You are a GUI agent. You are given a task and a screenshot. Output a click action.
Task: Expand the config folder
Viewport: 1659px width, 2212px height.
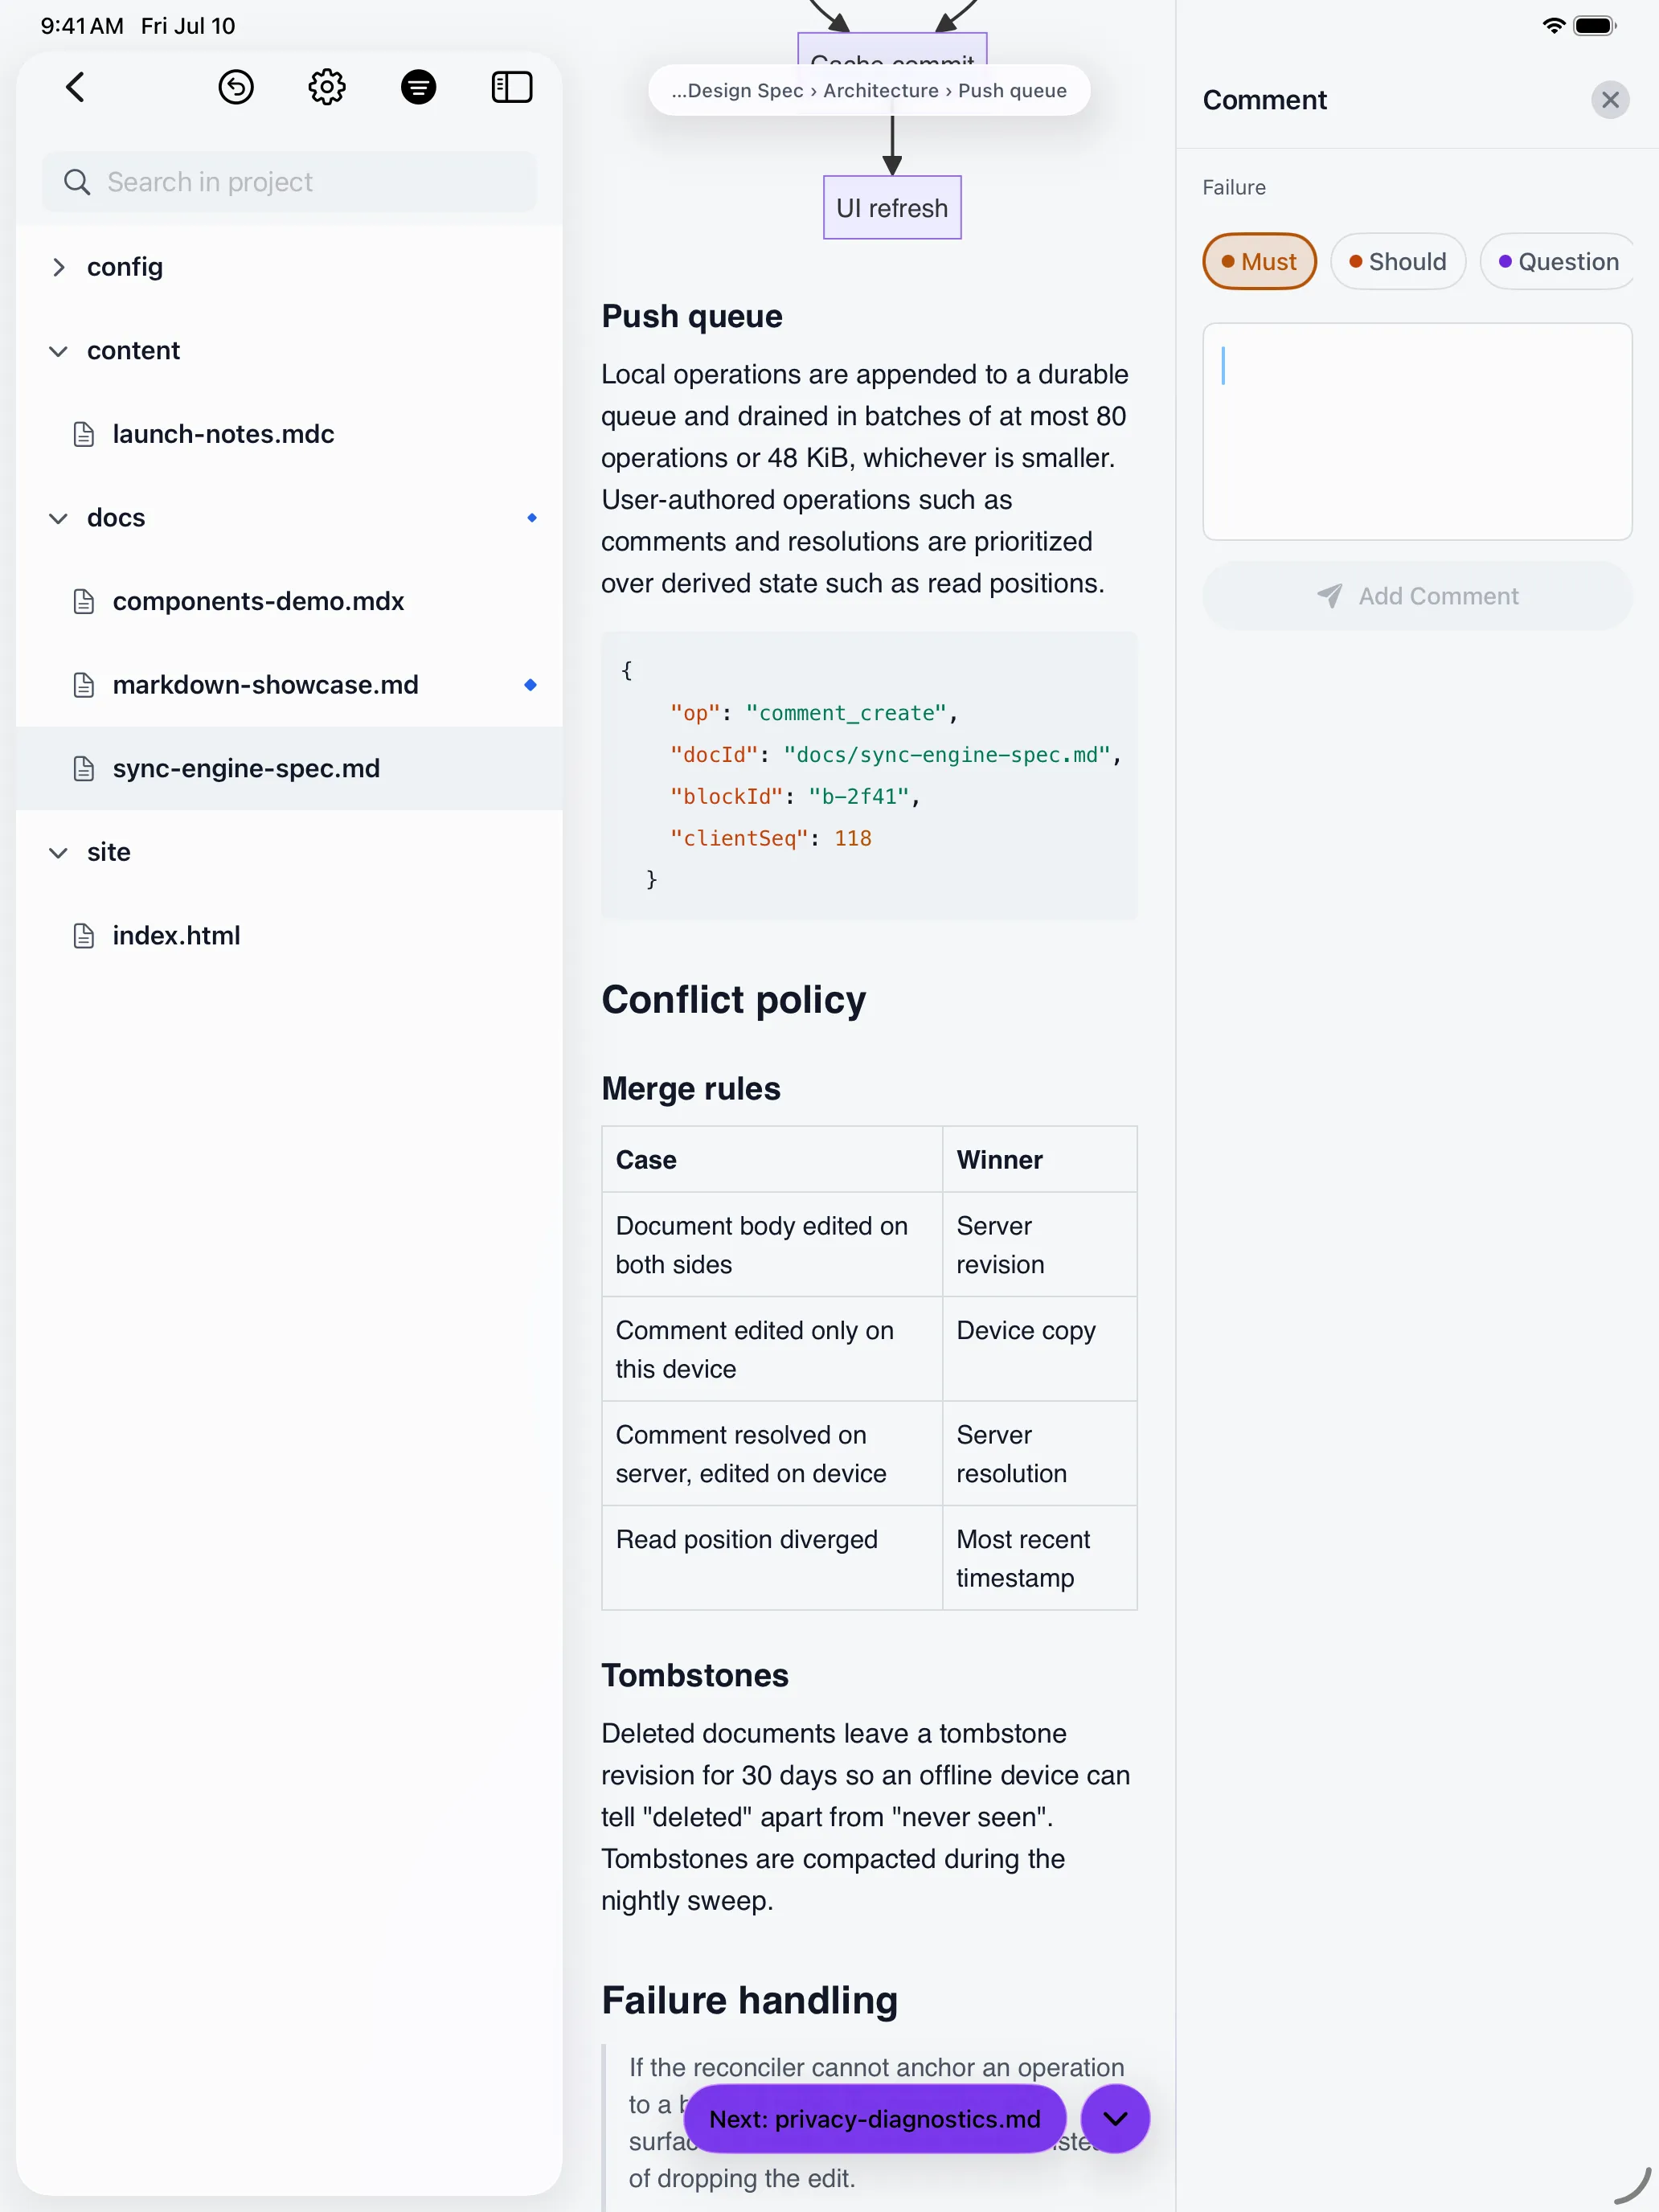pos(59,267)
